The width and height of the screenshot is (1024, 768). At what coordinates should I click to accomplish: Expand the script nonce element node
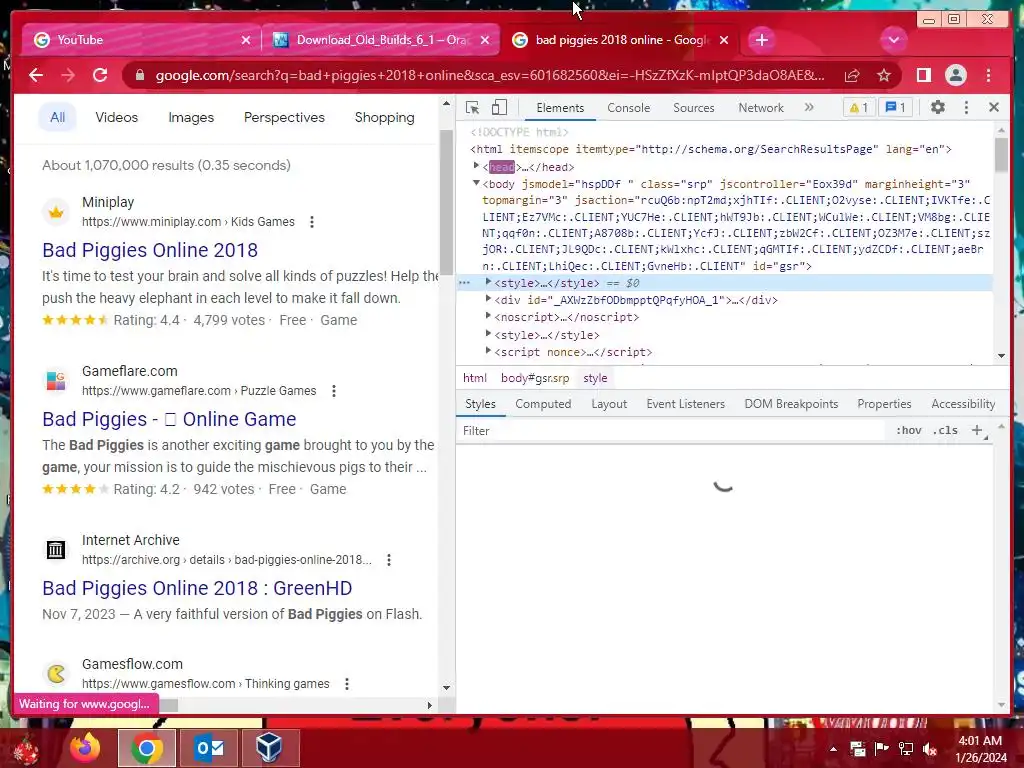(488, 351)
